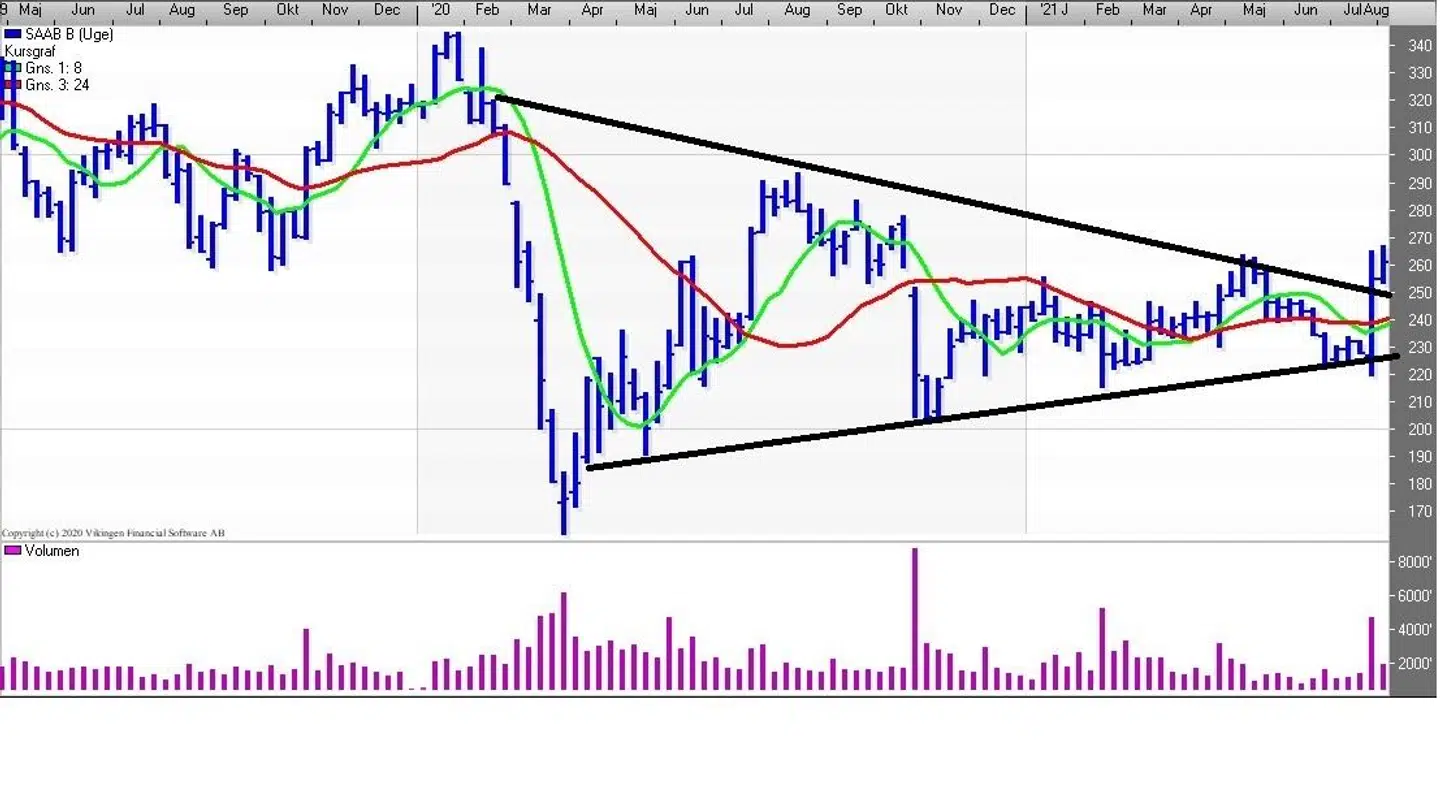Click the '20 year marker on time axis
1440x810 pixels.
click(439, 10)
